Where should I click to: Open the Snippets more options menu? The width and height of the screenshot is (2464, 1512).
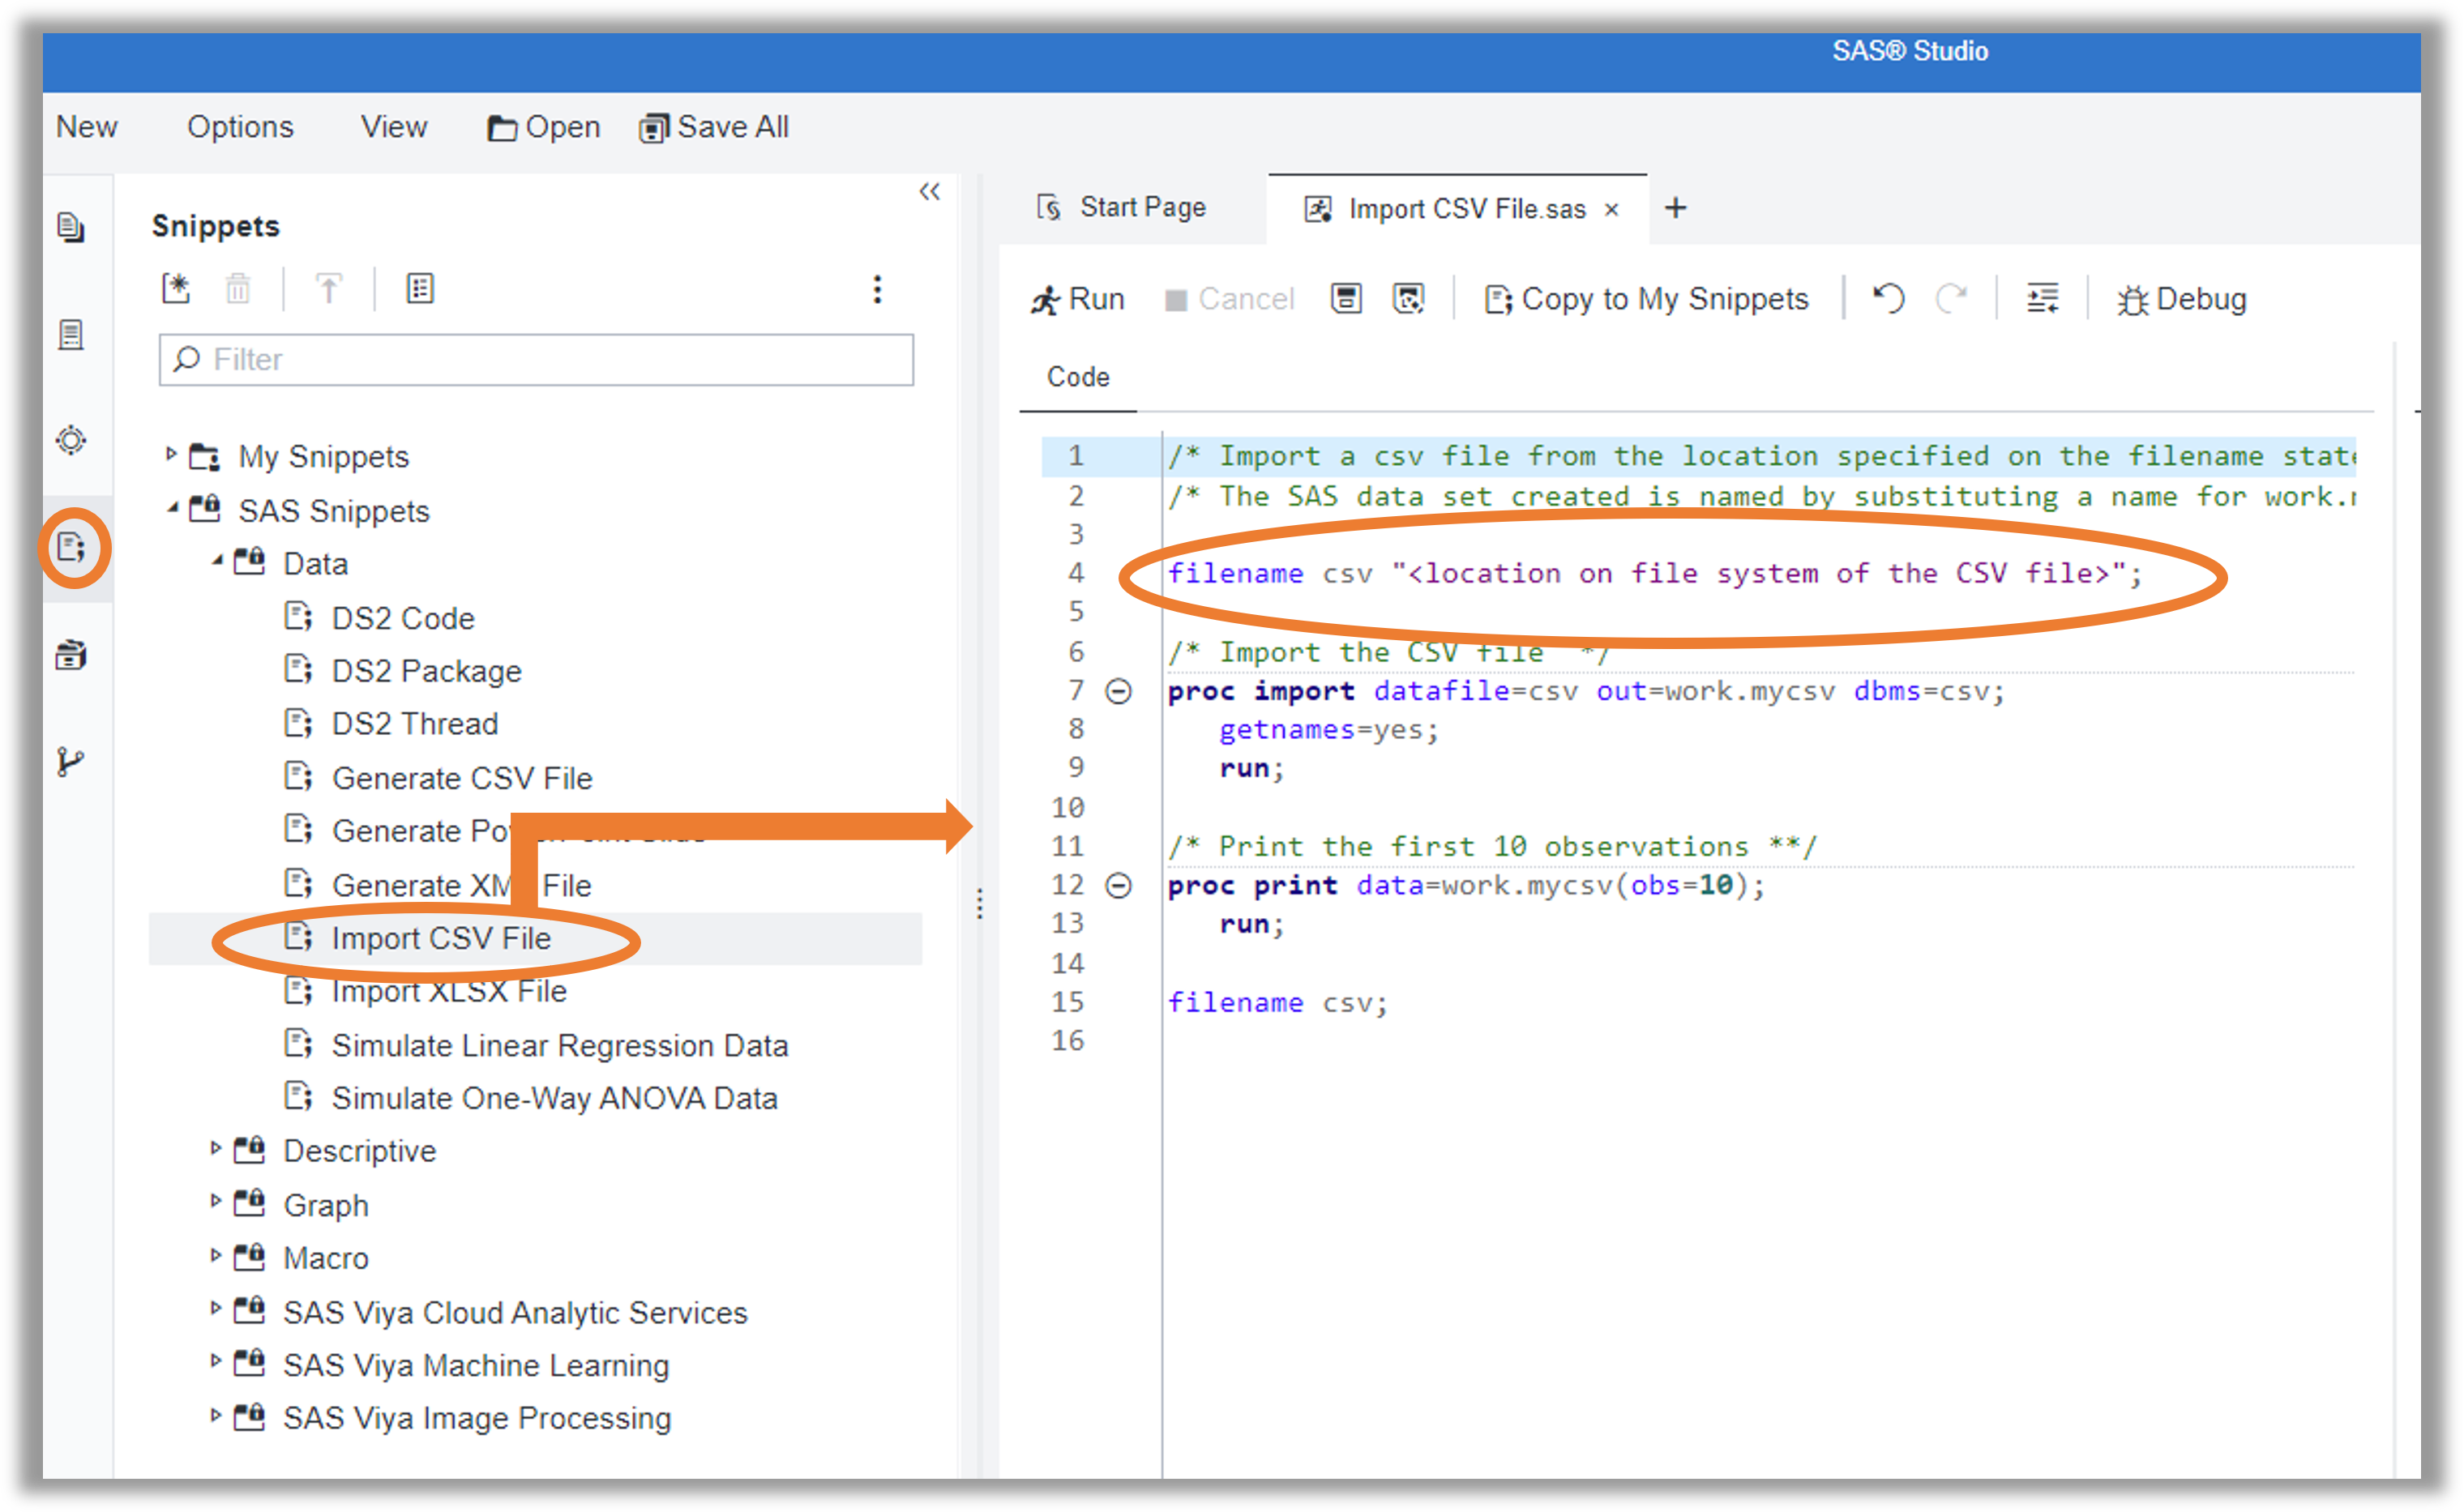tap(877, 290)
